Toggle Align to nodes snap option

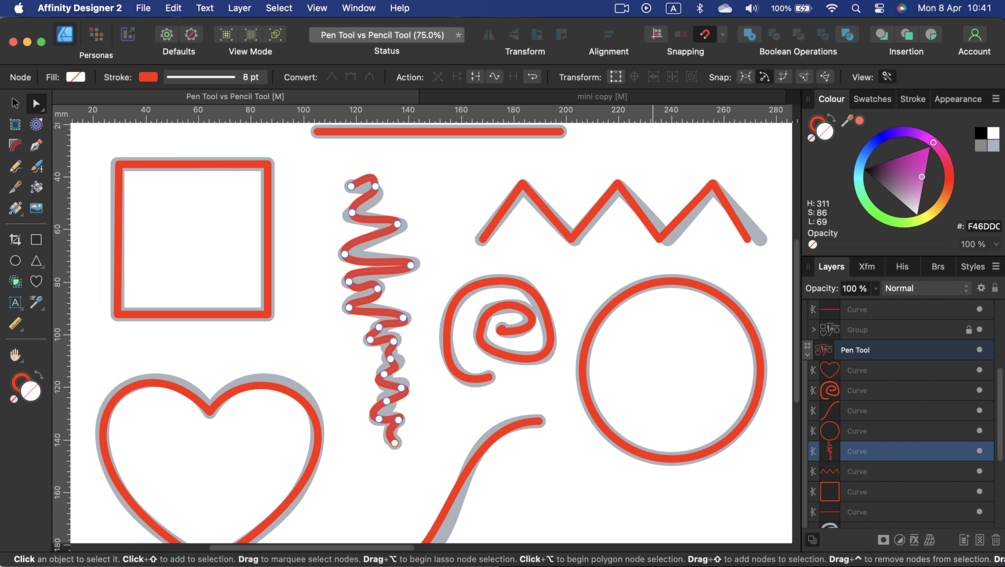(x=745, y=77)
